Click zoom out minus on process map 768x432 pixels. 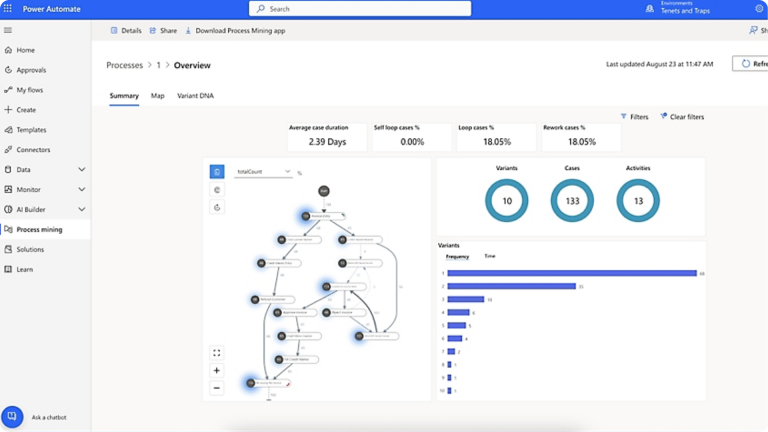[x=217, y=388]
